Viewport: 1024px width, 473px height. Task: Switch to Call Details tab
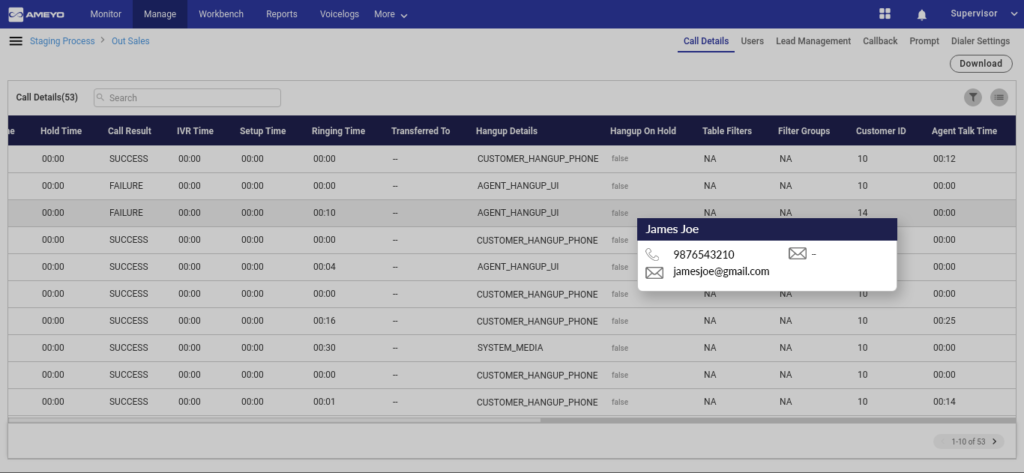pyautogui.click(x=706, y=41)
